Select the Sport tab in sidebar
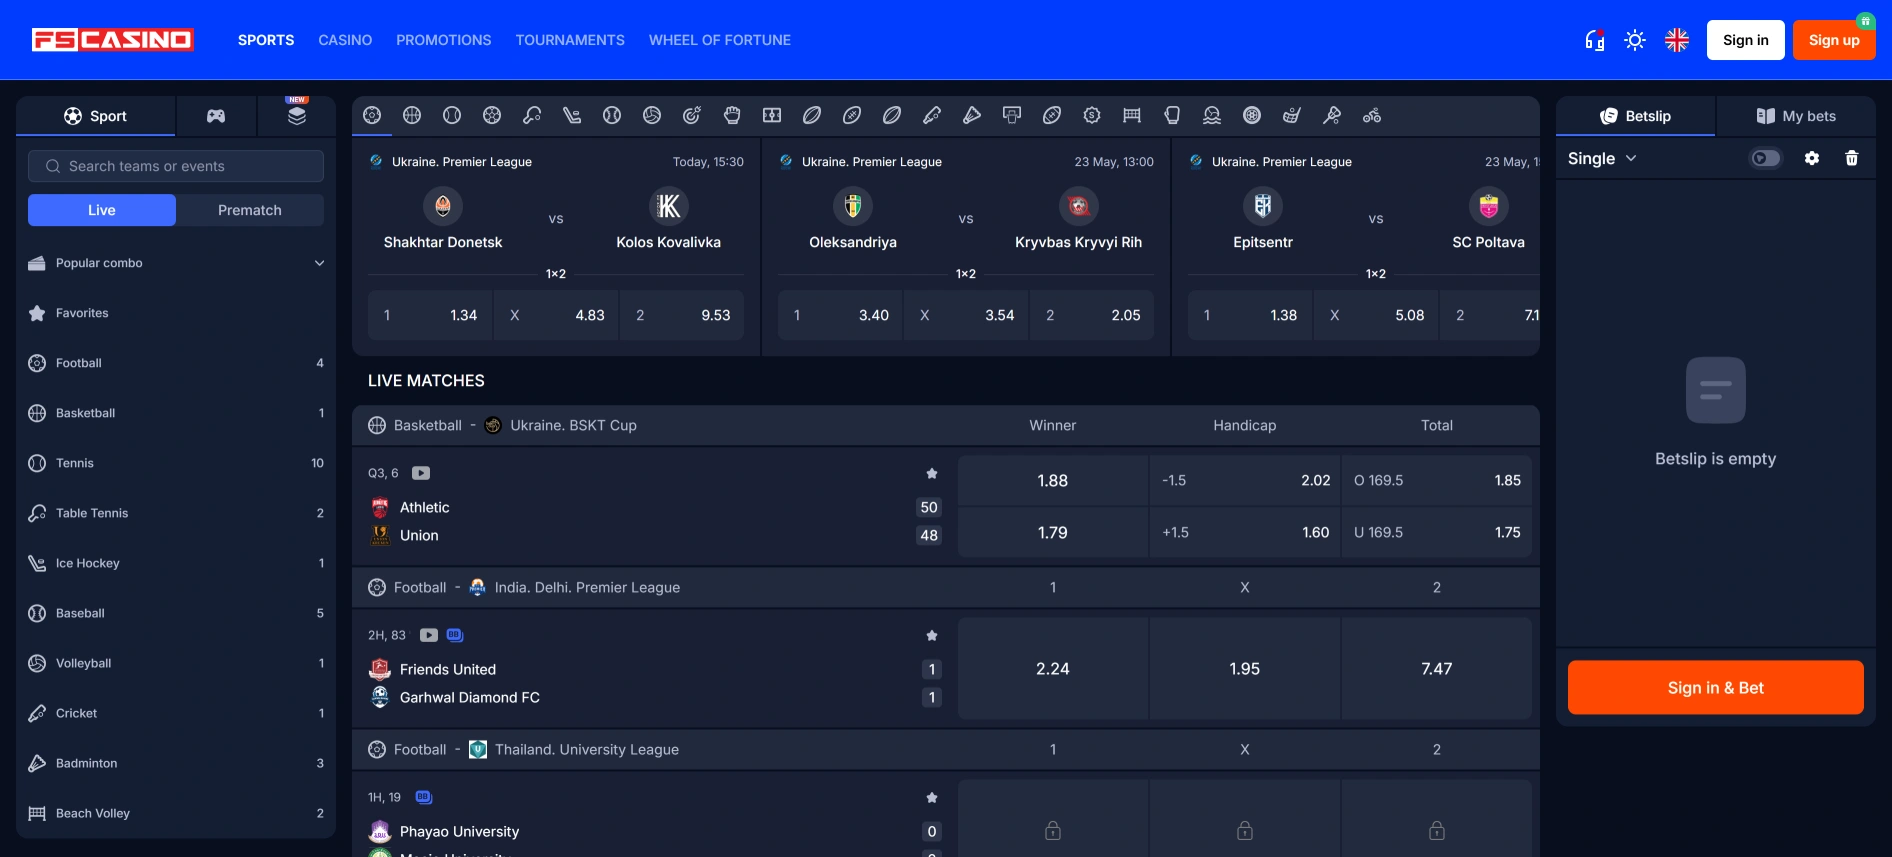This screenshot has width=1892, height=857. tap(96, 116)
